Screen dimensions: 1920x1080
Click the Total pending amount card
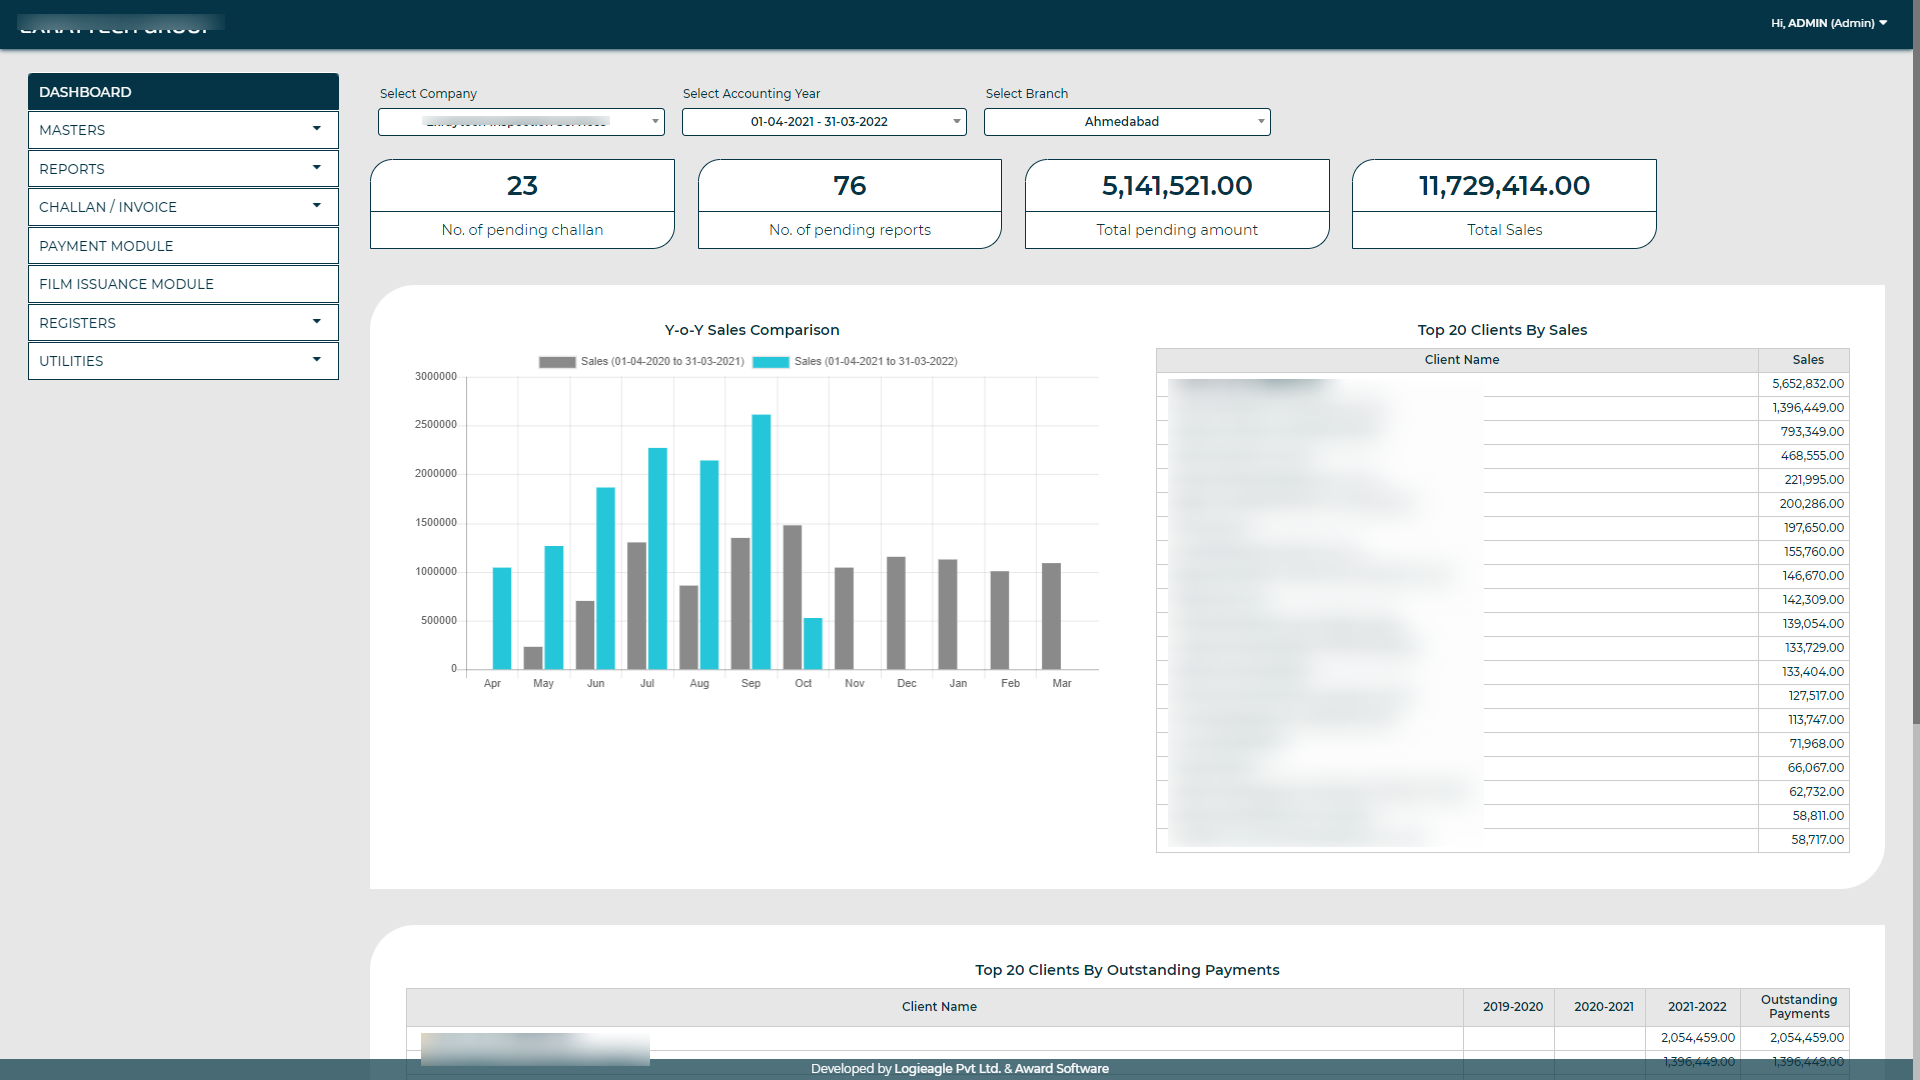[x=1177, y=204]
